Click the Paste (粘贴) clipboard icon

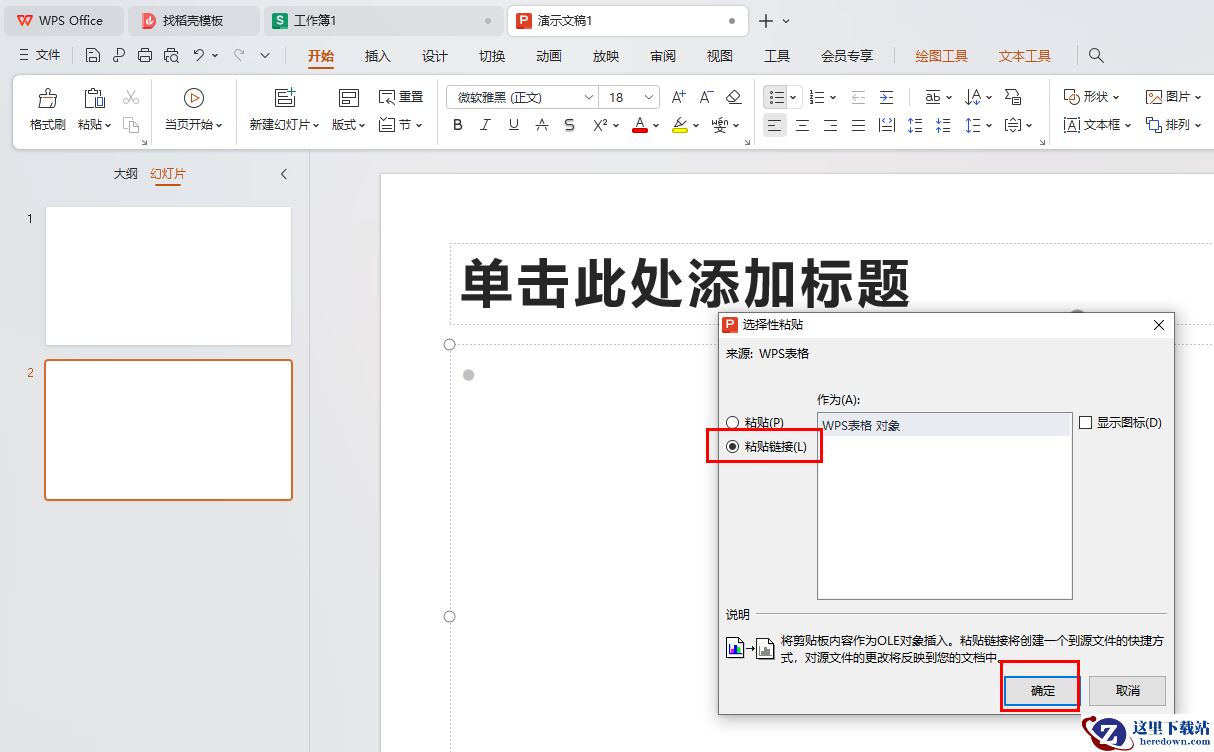pos(94,98)
